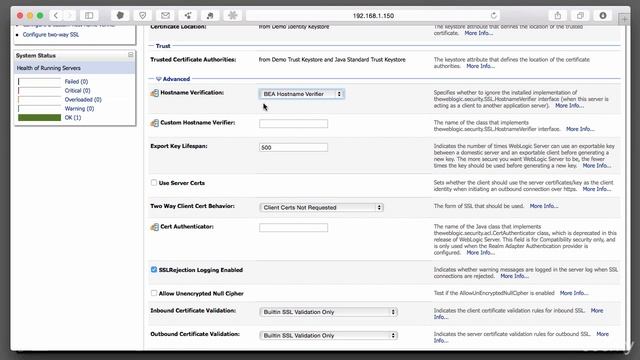Click the Outbound Certificate Validation label
Viewport: 640px width, 360px height.
pyautogui.click(x=195, y=334)
